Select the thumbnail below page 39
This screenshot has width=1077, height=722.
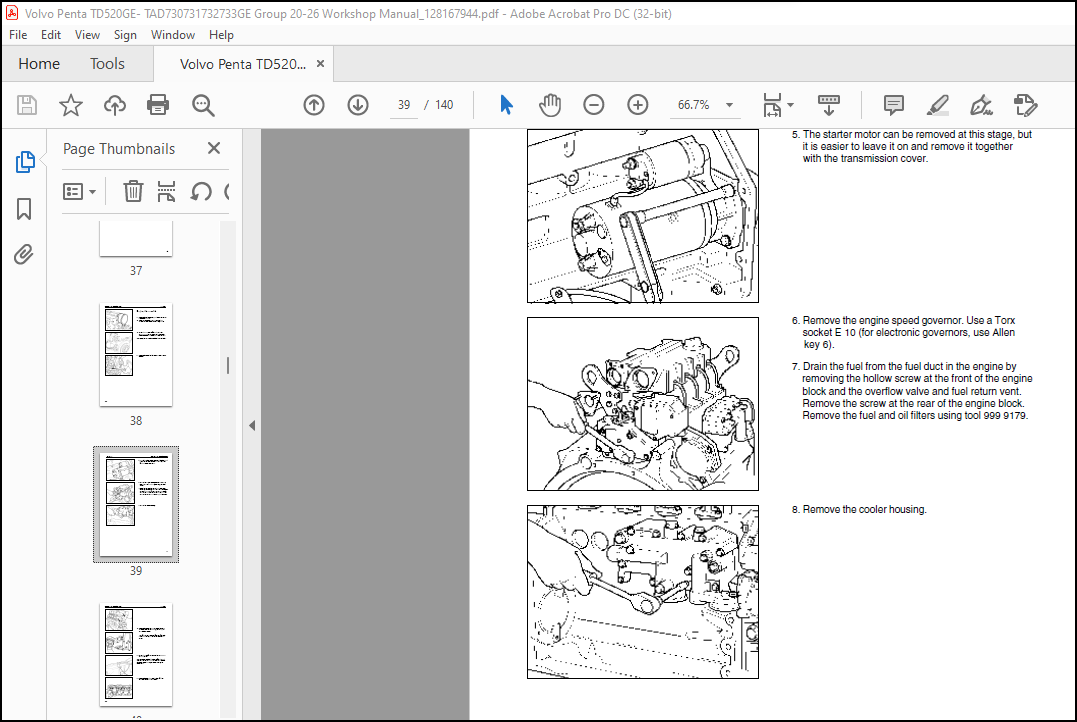point(136,655)
